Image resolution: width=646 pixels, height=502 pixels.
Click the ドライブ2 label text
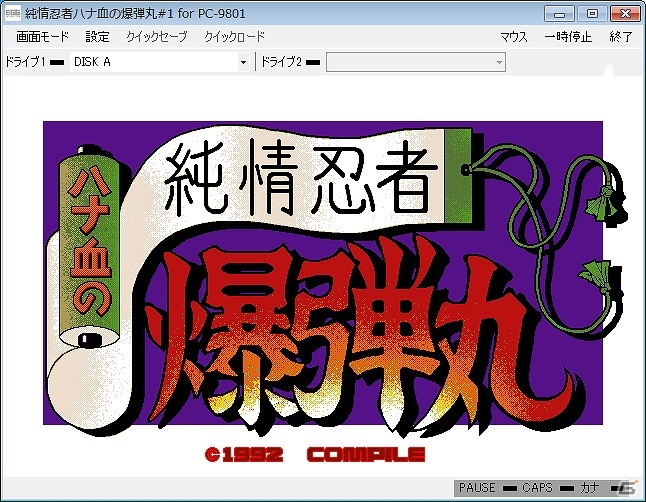[x=281, y=62]
